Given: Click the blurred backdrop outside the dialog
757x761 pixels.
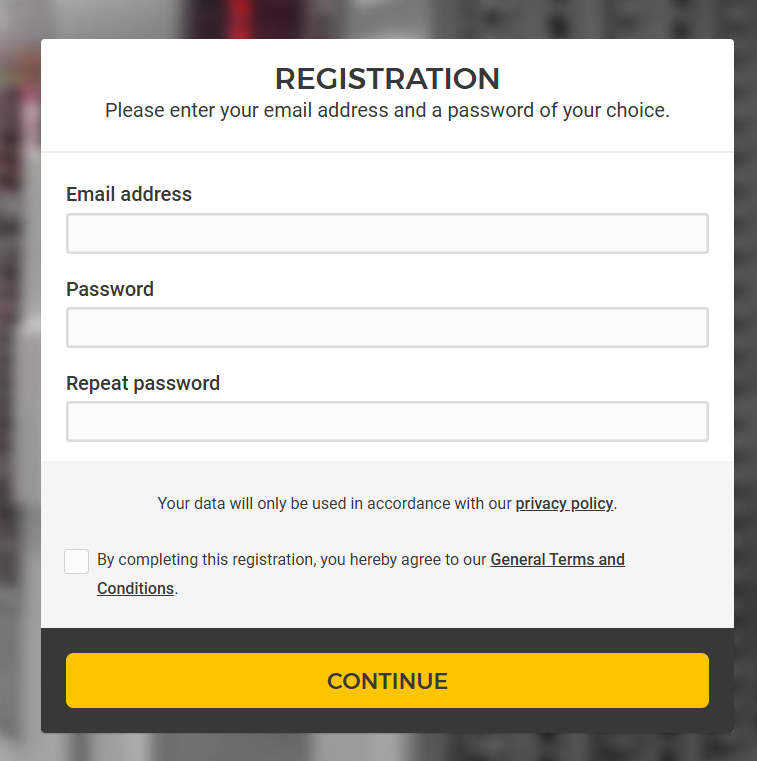Looking at the screenshot, I should click(x=20, y=400).
